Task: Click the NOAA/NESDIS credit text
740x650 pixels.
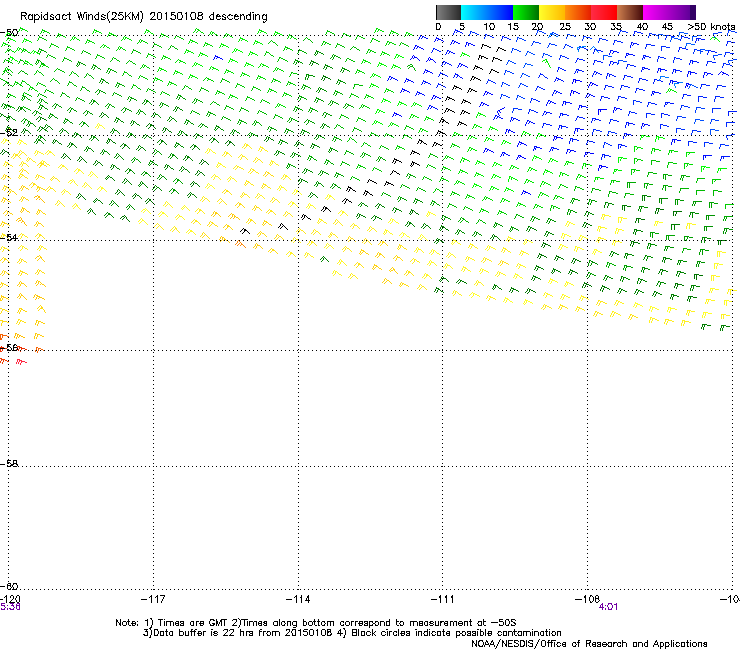Action: 589,644
